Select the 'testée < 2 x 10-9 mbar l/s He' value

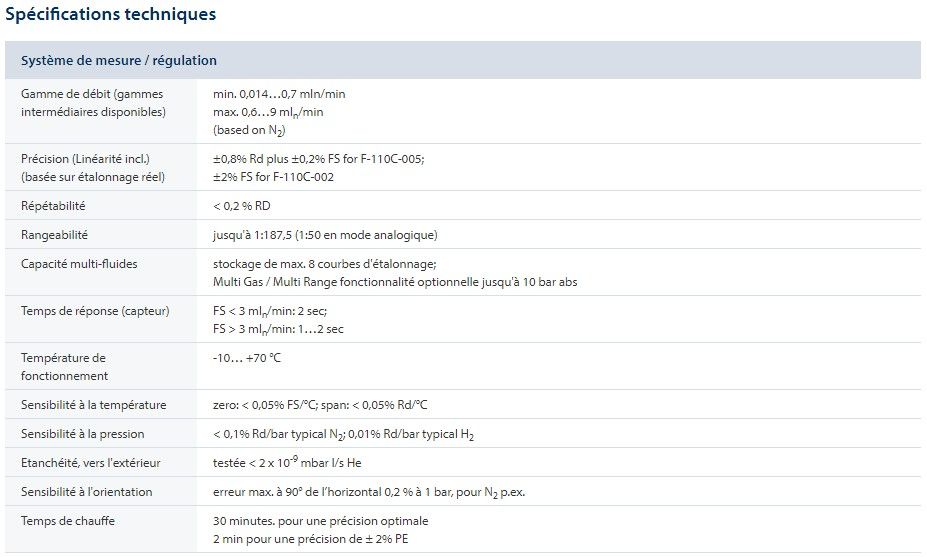pos(287,462)
